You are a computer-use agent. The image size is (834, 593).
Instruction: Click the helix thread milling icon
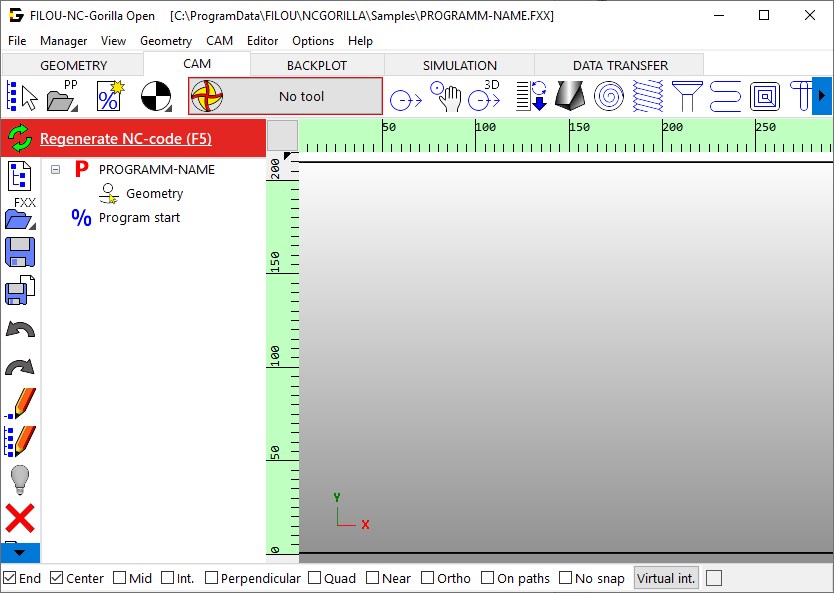click(648, 96)
